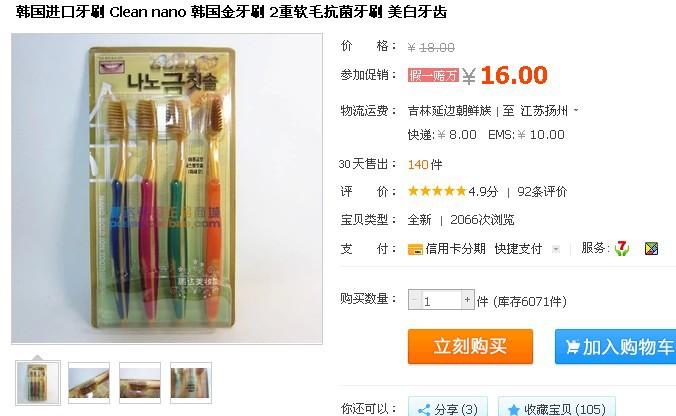Click the star icon in 收藏宝贝 button
Image resolution: width=676 pixels, height=416 pixels.
click(513, 409)
